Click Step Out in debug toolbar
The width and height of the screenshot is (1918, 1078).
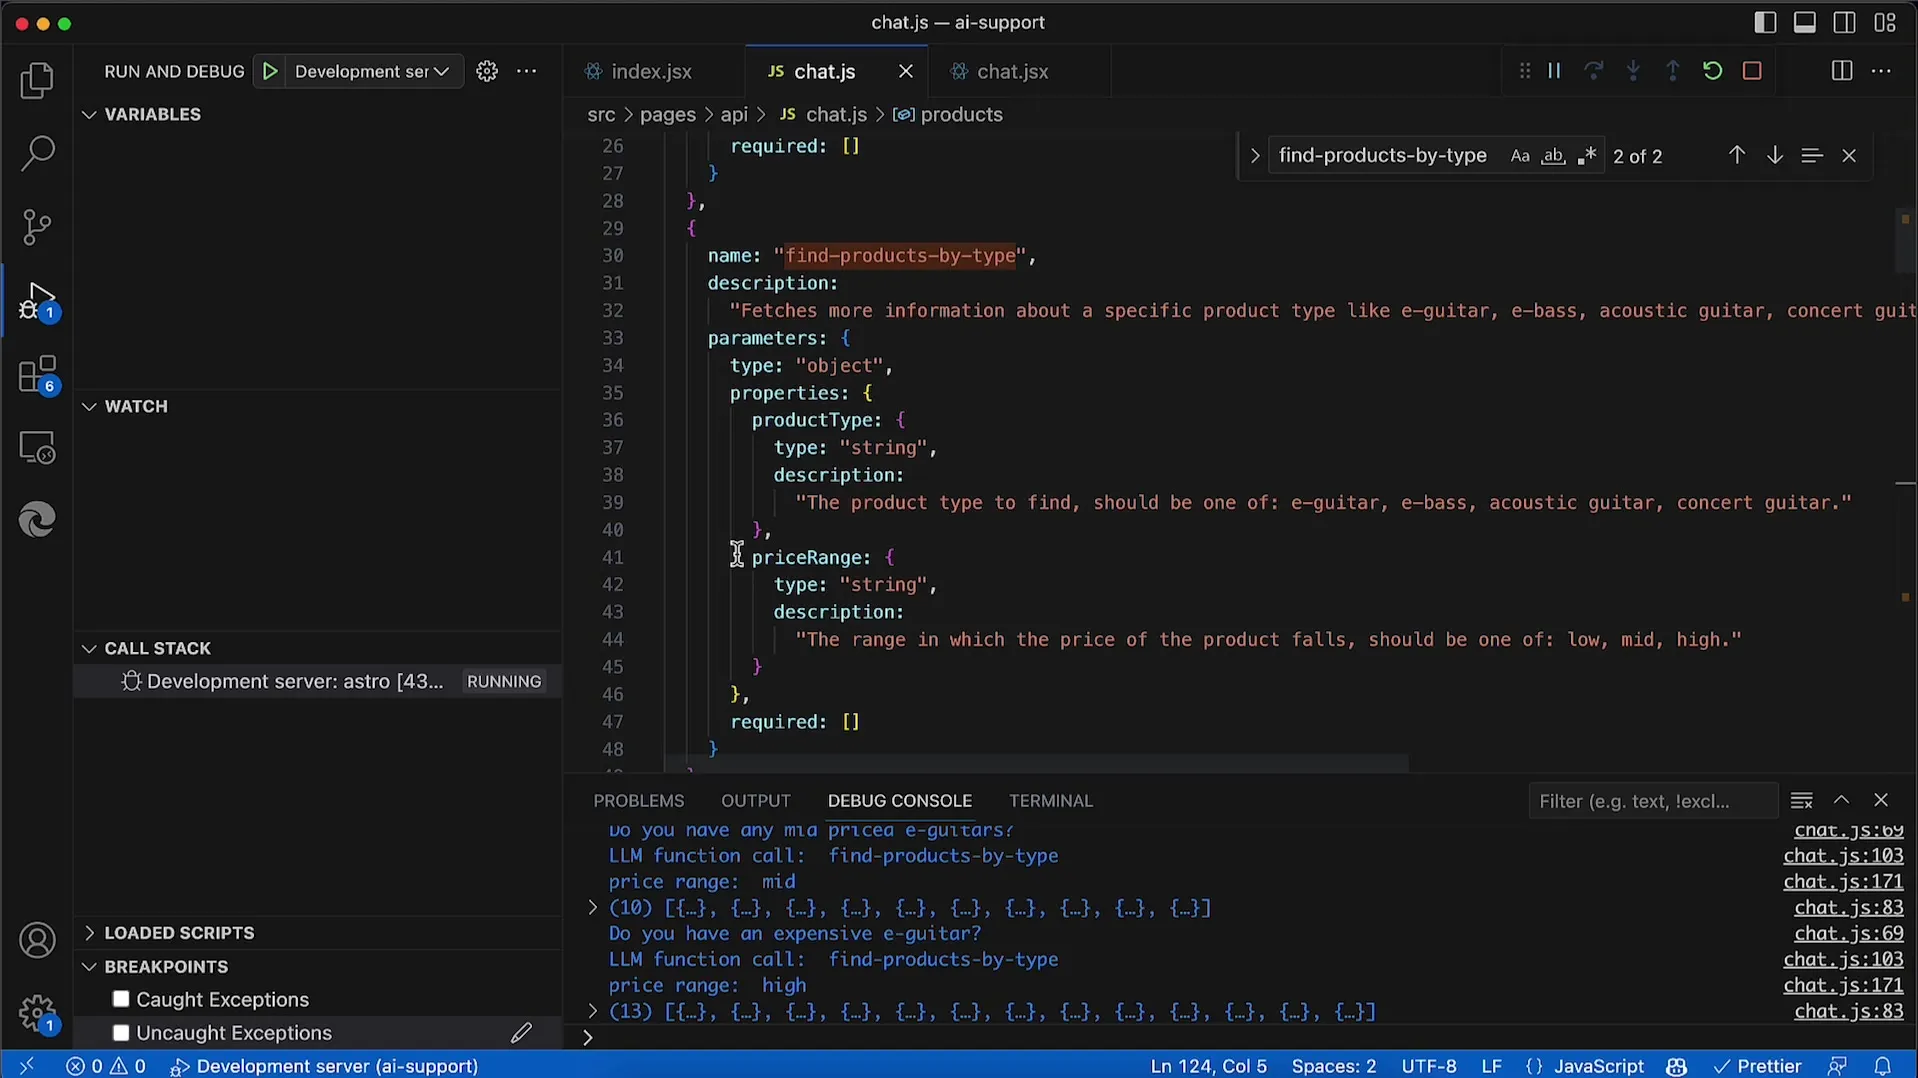[x=1673, y=71]
